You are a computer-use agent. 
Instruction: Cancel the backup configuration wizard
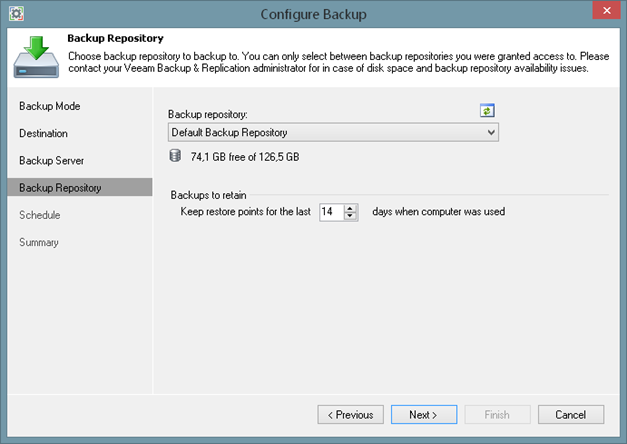click(570, 414)
